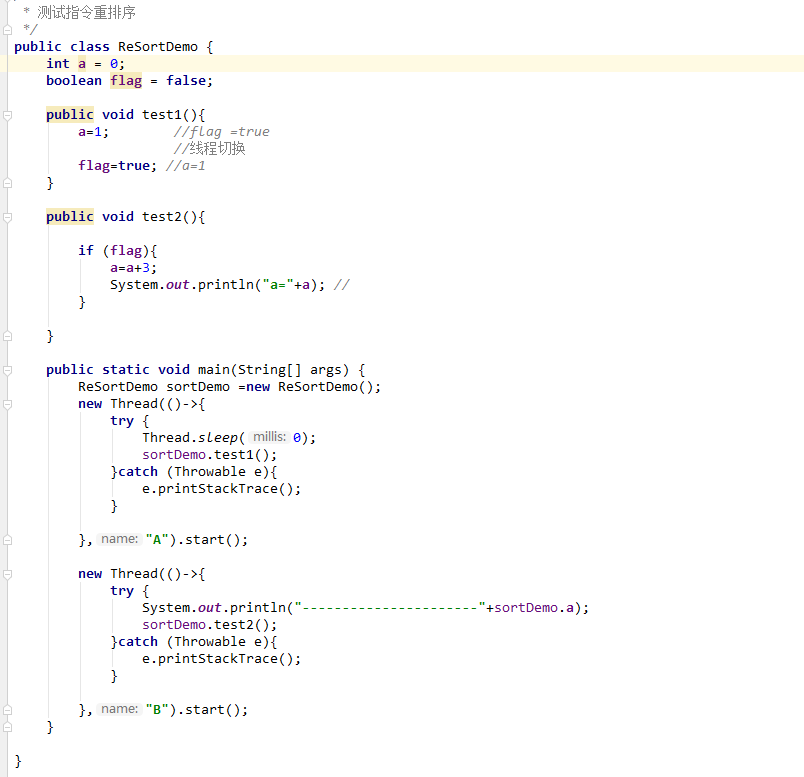This screenshot has width=804, height=777.
Task: Click the dashed string literal in println
Action: point(390,608)
